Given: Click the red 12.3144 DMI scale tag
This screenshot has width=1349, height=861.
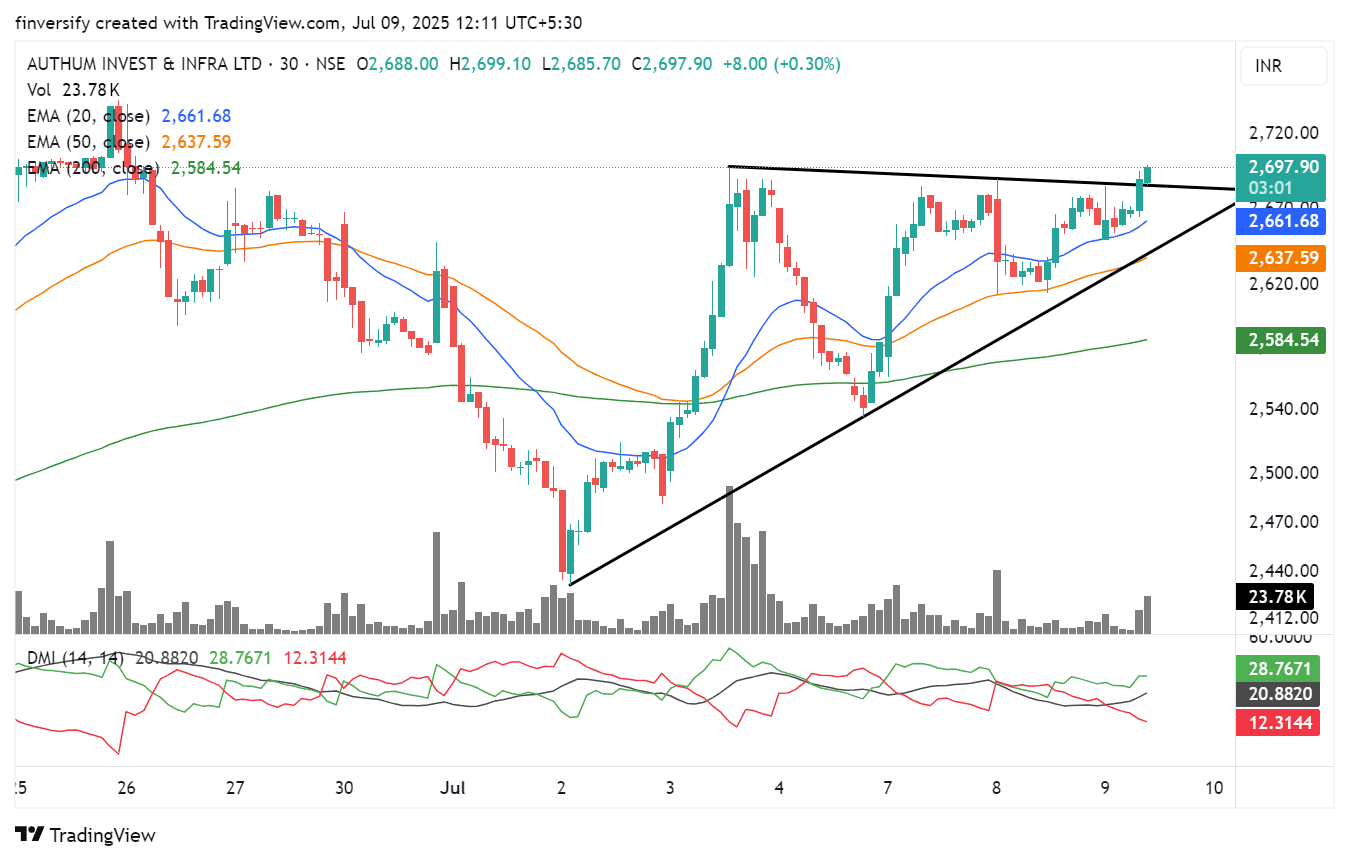Looking at the screenshot, I should (x=1278, y=722).
